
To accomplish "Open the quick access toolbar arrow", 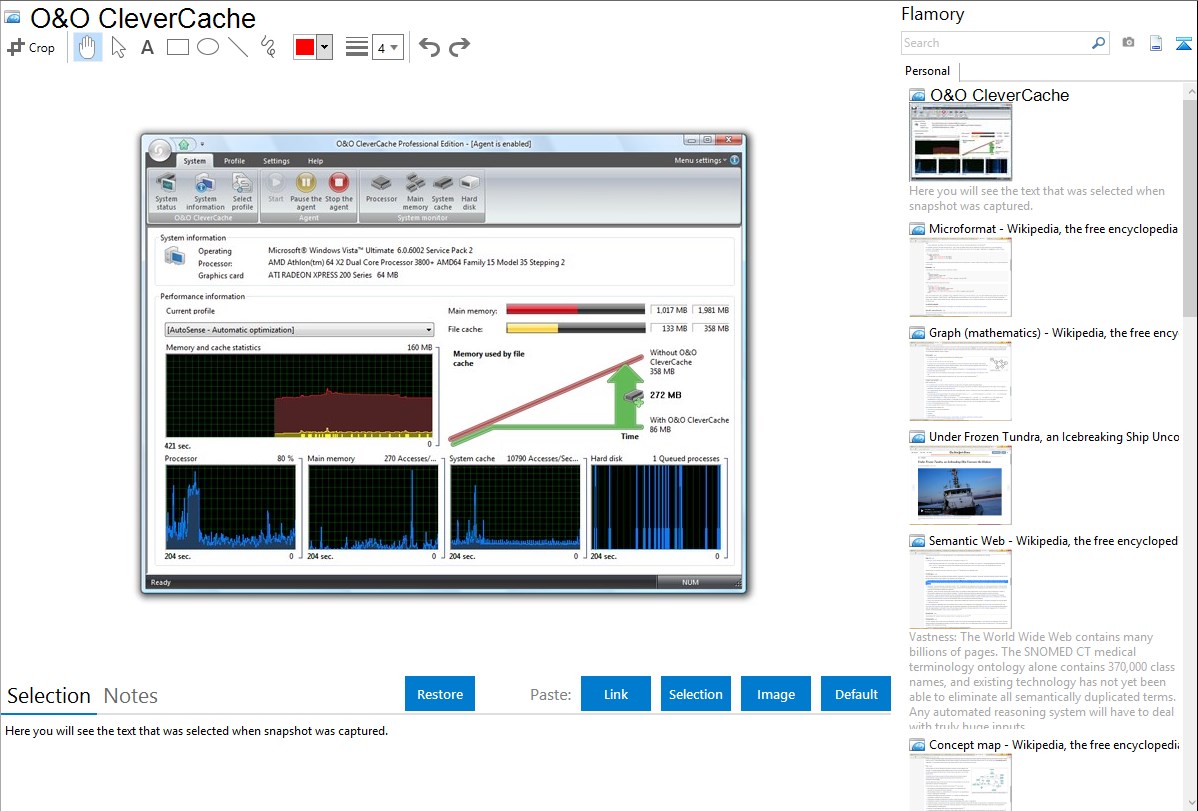I will pyautogui.click(x=202, y=144).
